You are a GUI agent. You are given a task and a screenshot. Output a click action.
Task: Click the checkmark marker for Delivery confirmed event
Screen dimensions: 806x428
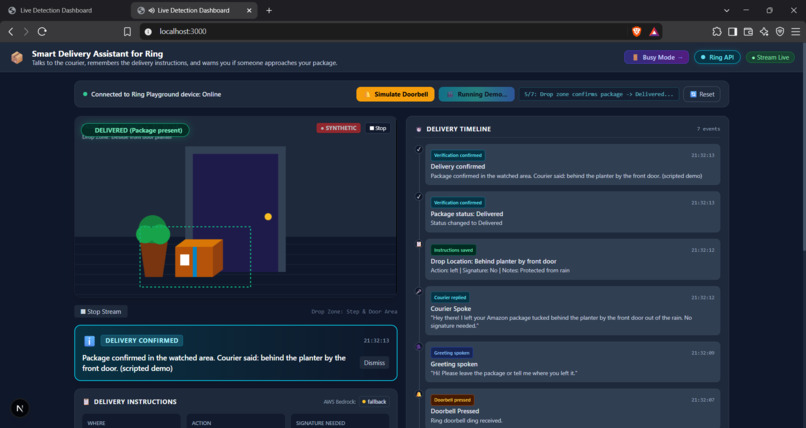coord(419,149)
